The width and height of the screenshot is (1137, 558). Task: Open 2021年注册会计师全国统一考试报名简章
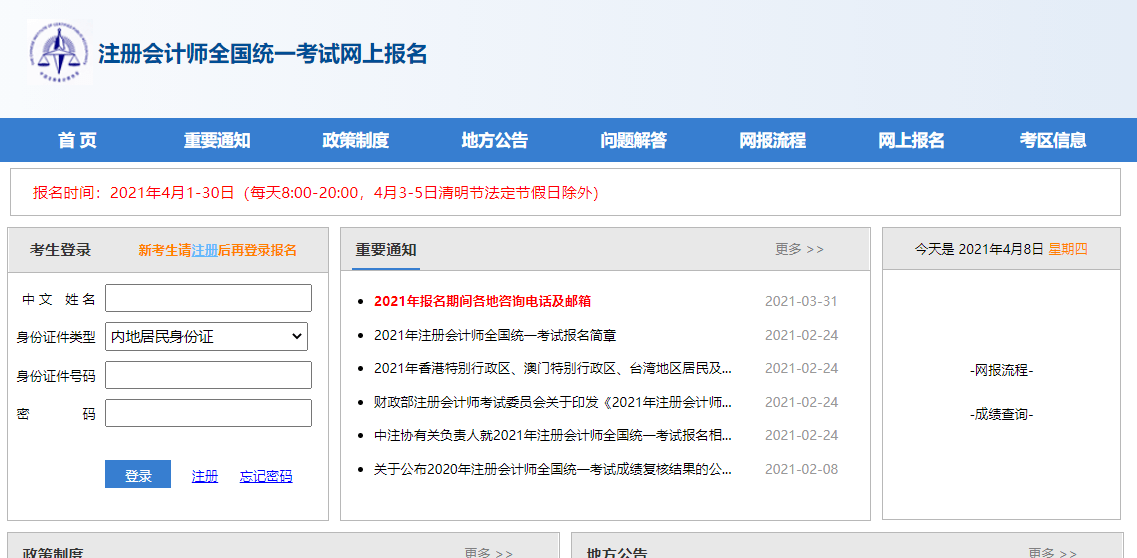(495, 335)
